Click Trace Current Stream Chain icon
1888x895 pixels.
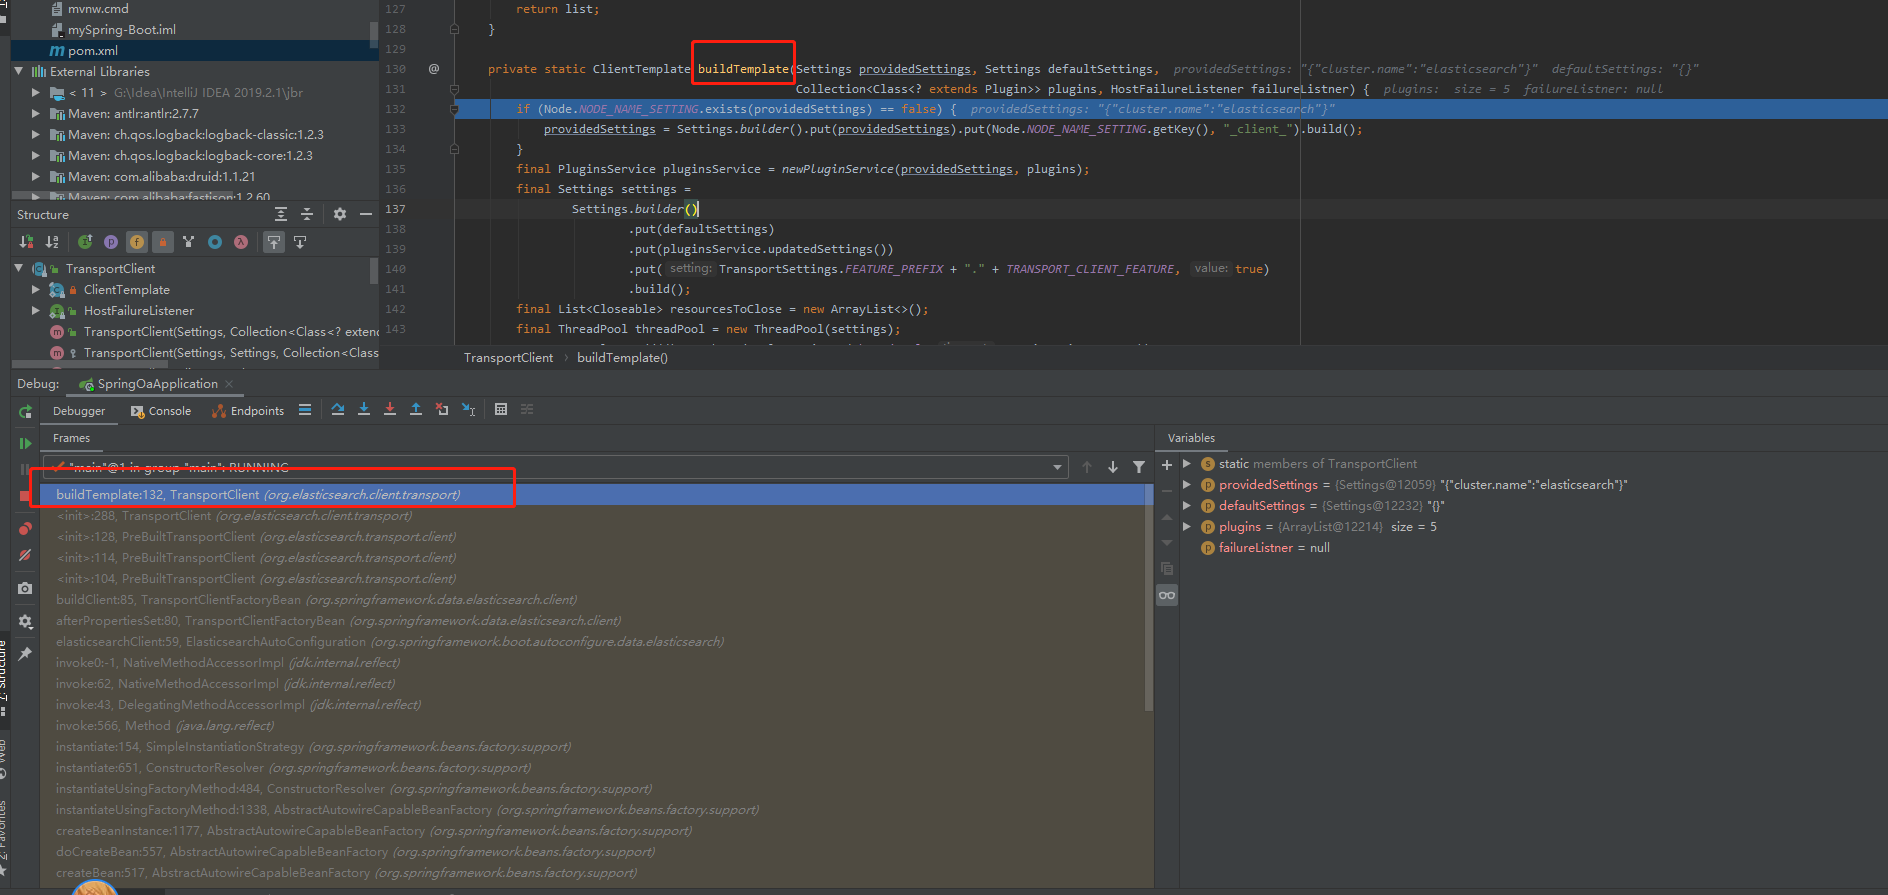point(527,410)
